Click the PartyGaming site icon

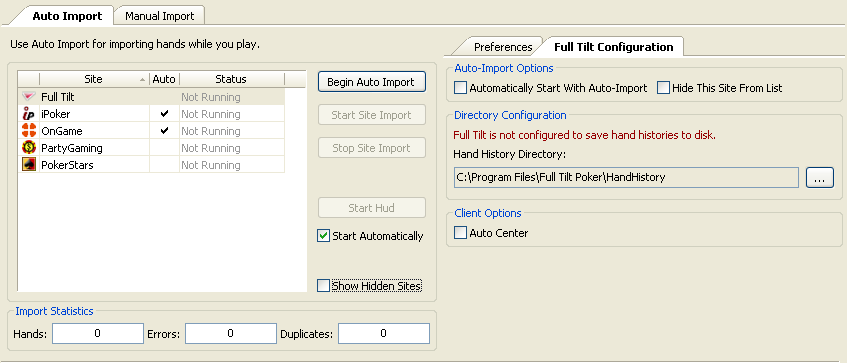click(29, 147)
